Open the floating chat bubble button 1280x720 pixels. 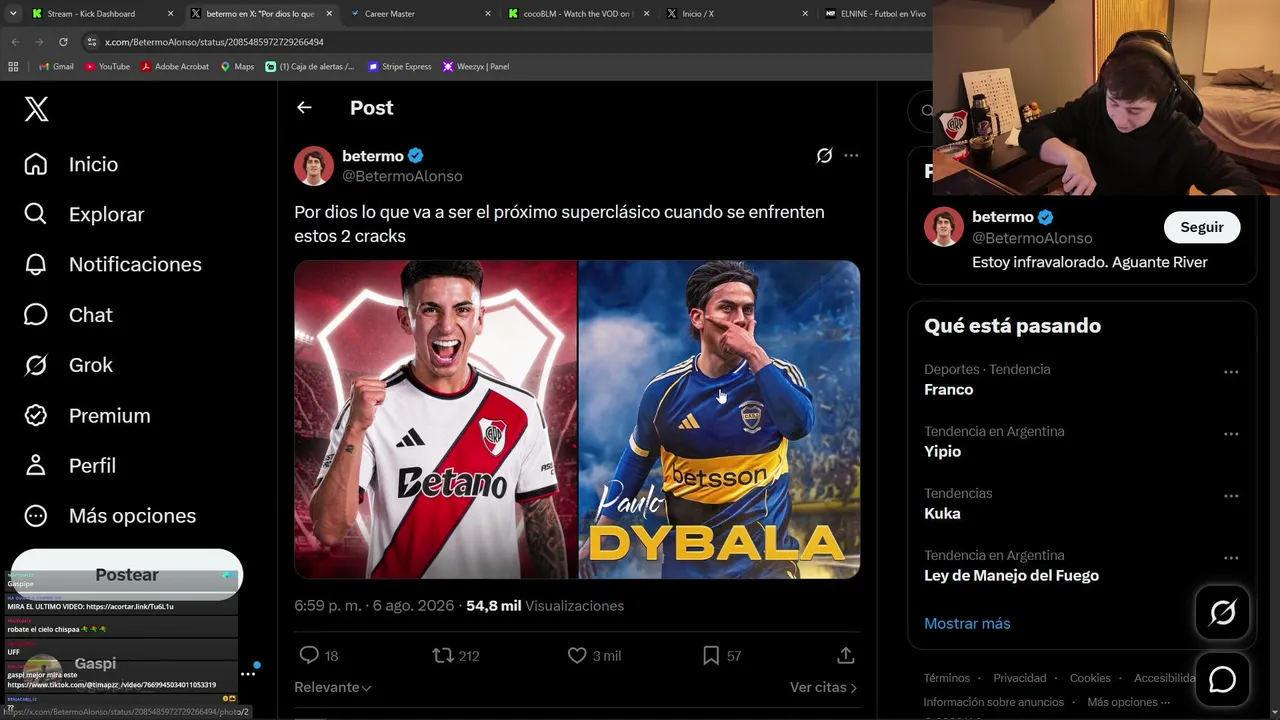1222,680
